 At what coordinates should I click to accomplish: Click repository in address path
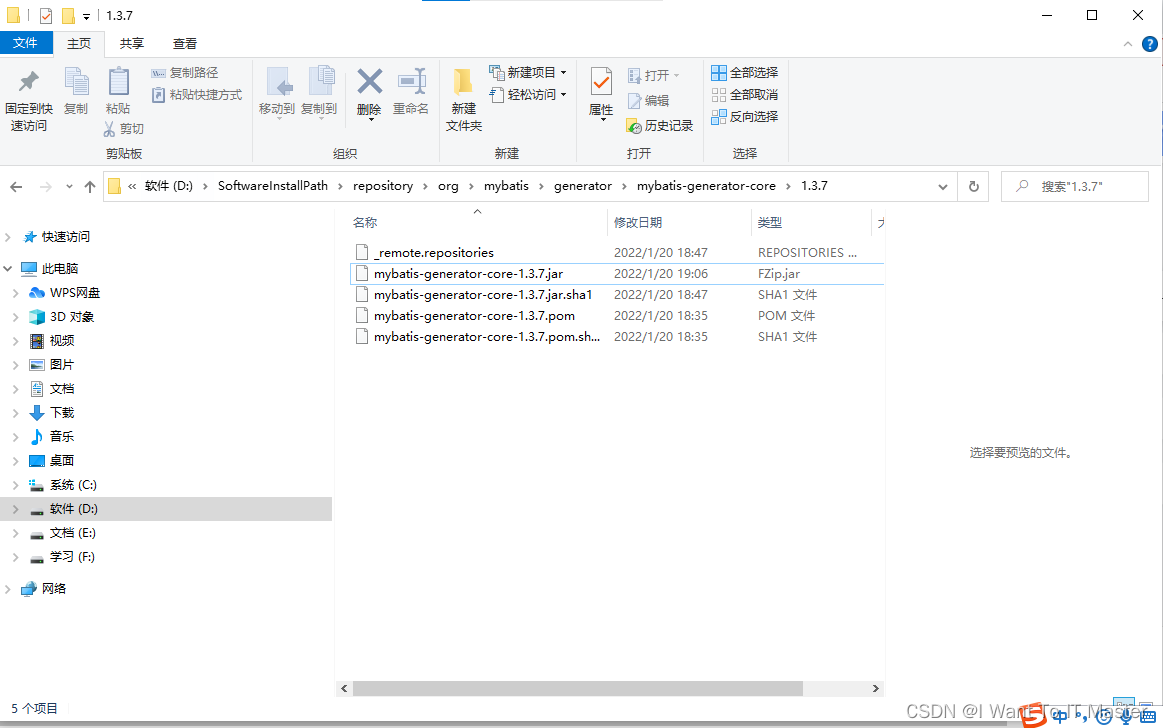[383, 186]
